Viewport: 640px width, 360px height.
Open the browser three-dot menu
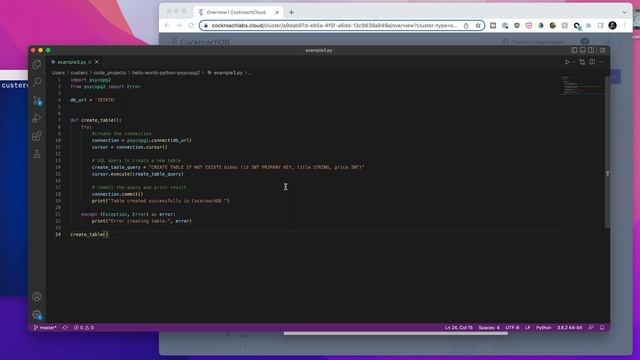[624, 25]
